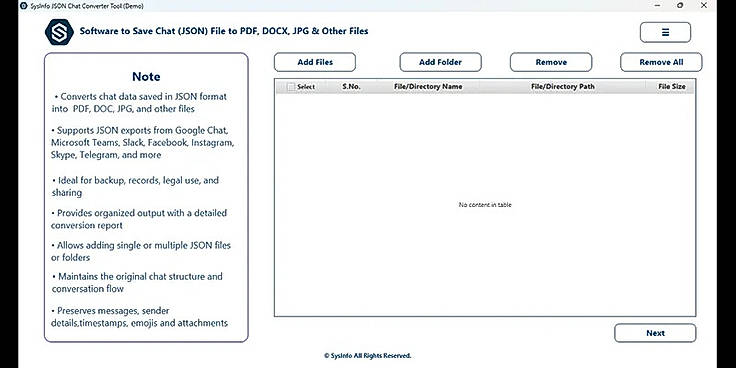Click the S.No. column header

351,86
